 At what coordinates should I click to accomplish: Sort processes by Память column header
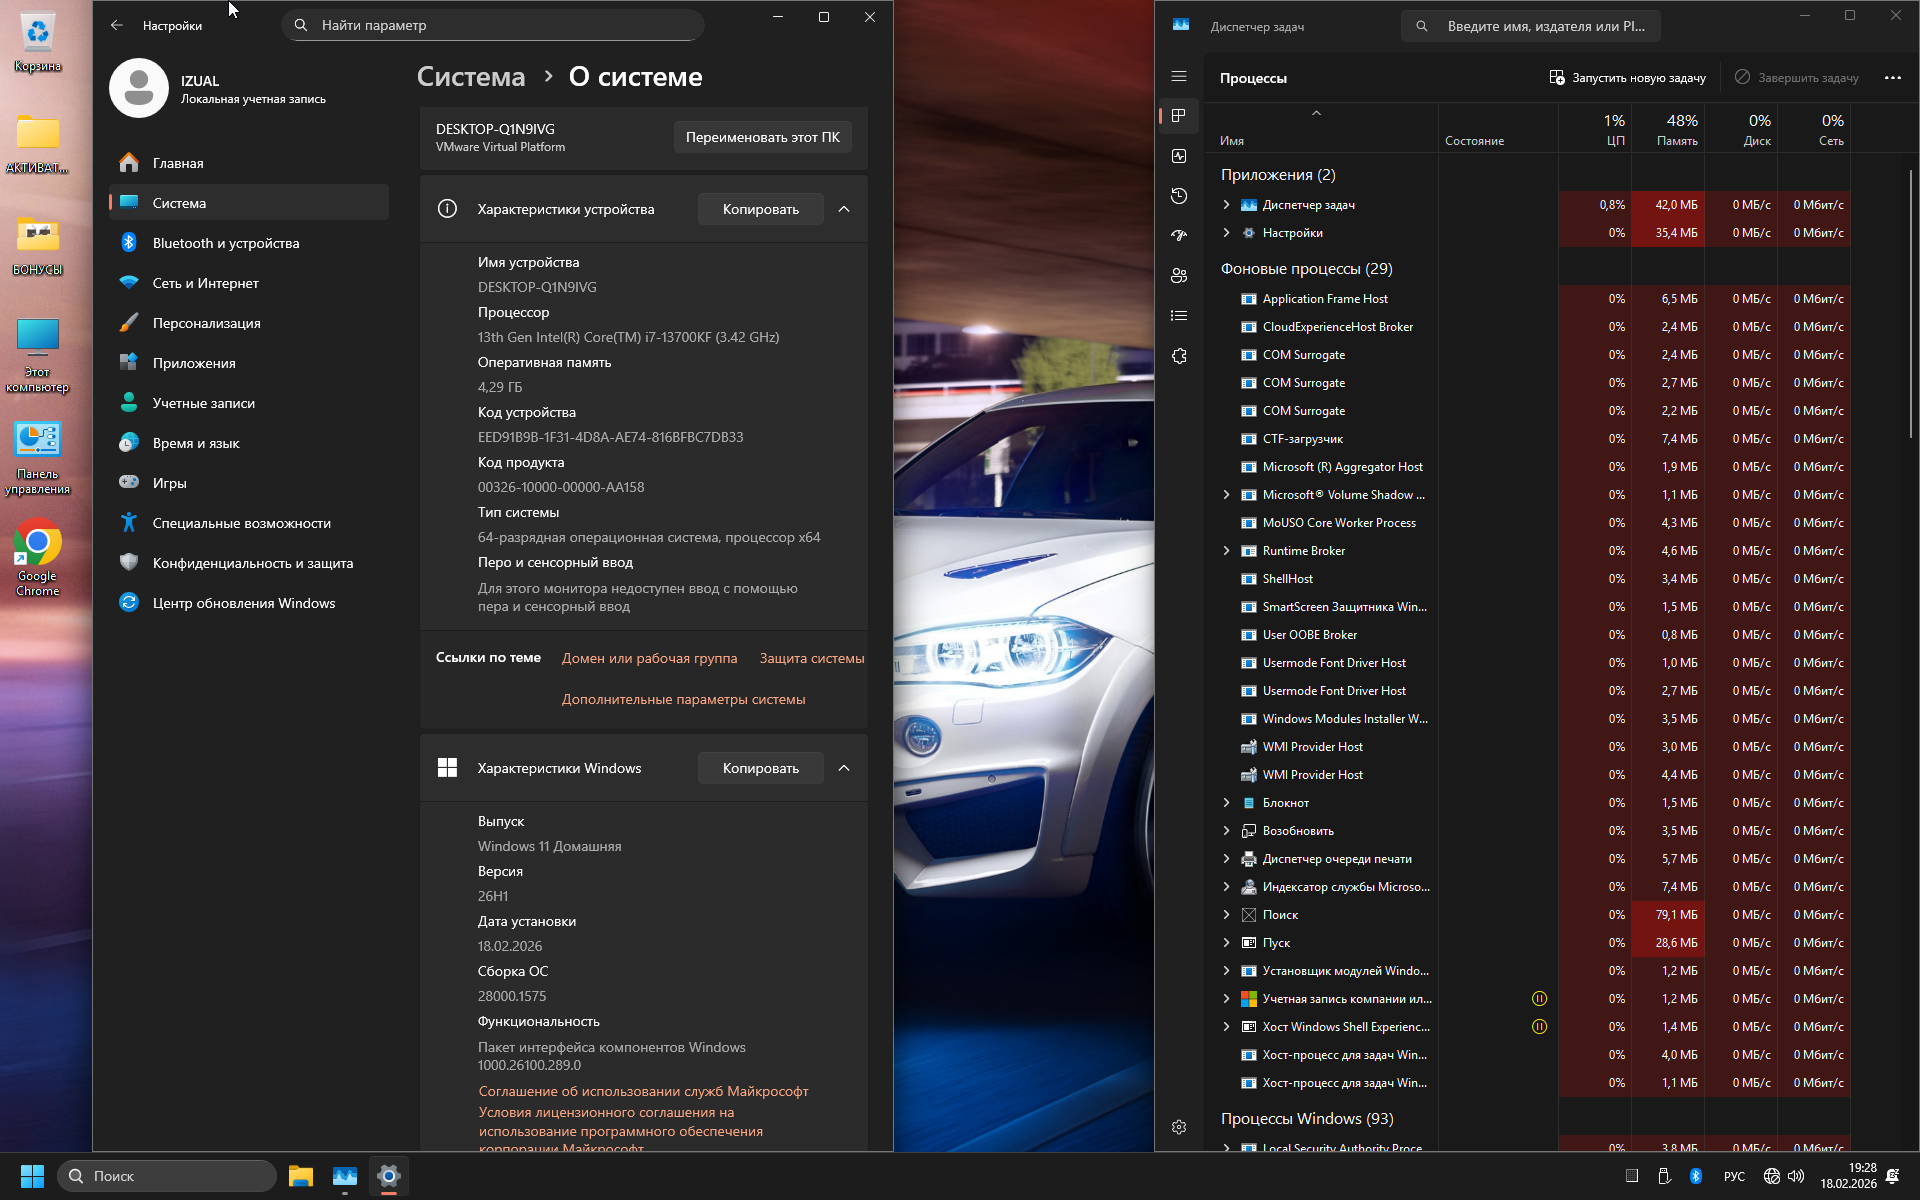[x=1668, y=129]
